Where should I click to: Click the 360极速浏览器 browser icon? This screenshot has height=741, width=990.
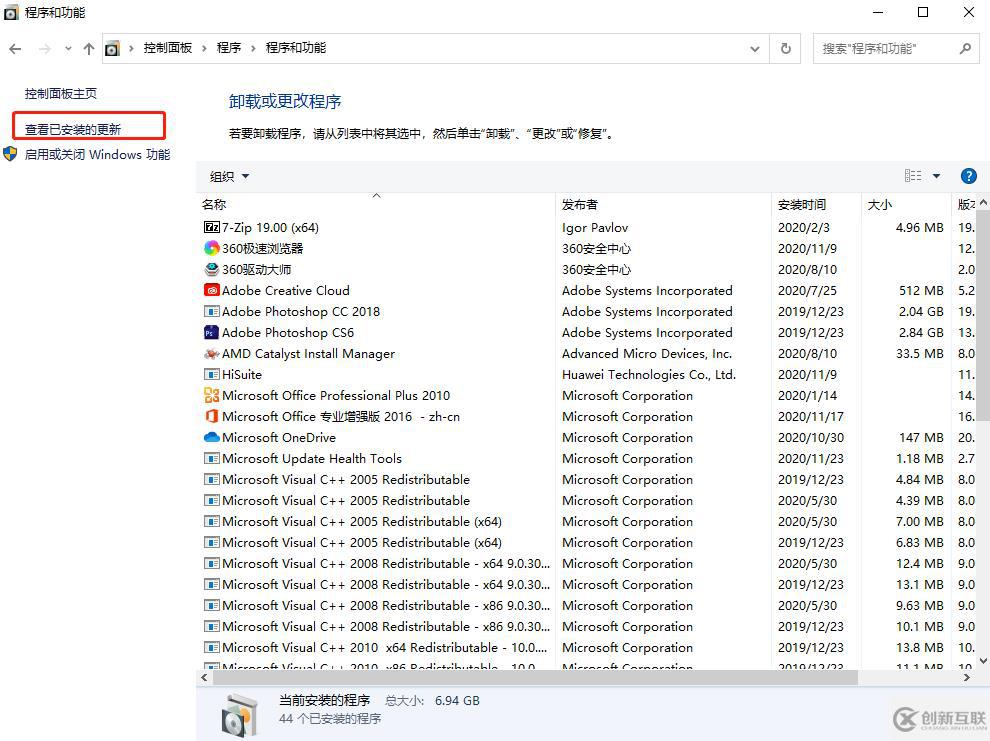(x=211, y=248)
